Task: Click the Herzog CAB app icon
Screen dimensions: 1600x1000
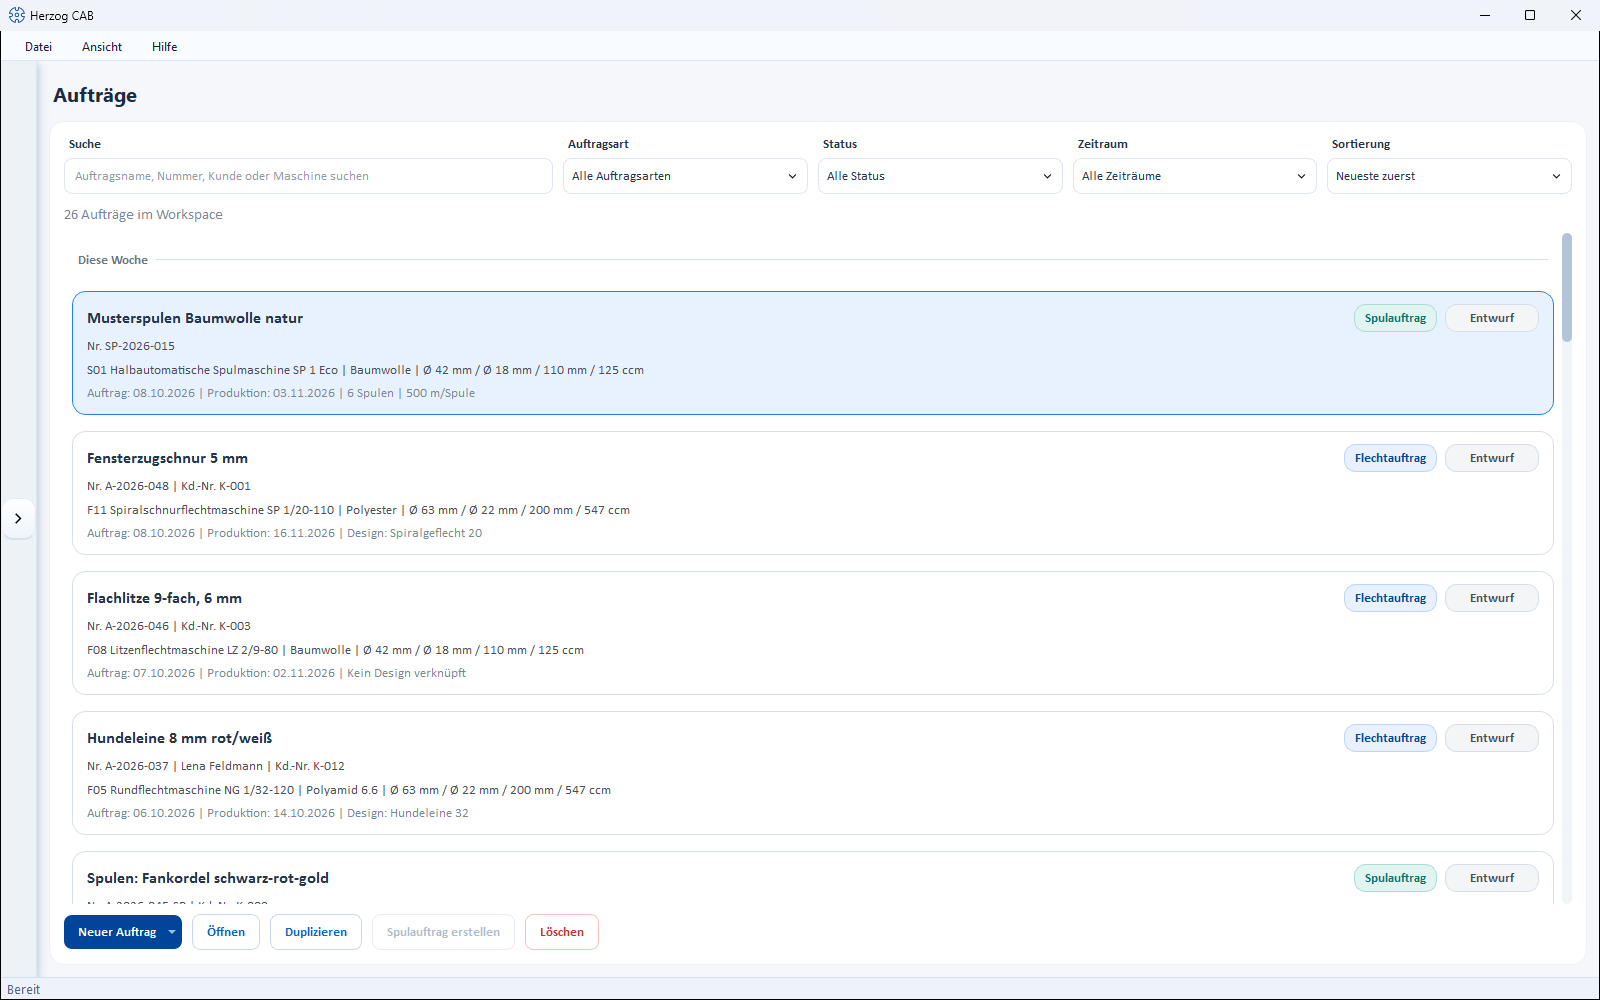Action: tap(16, 15)
